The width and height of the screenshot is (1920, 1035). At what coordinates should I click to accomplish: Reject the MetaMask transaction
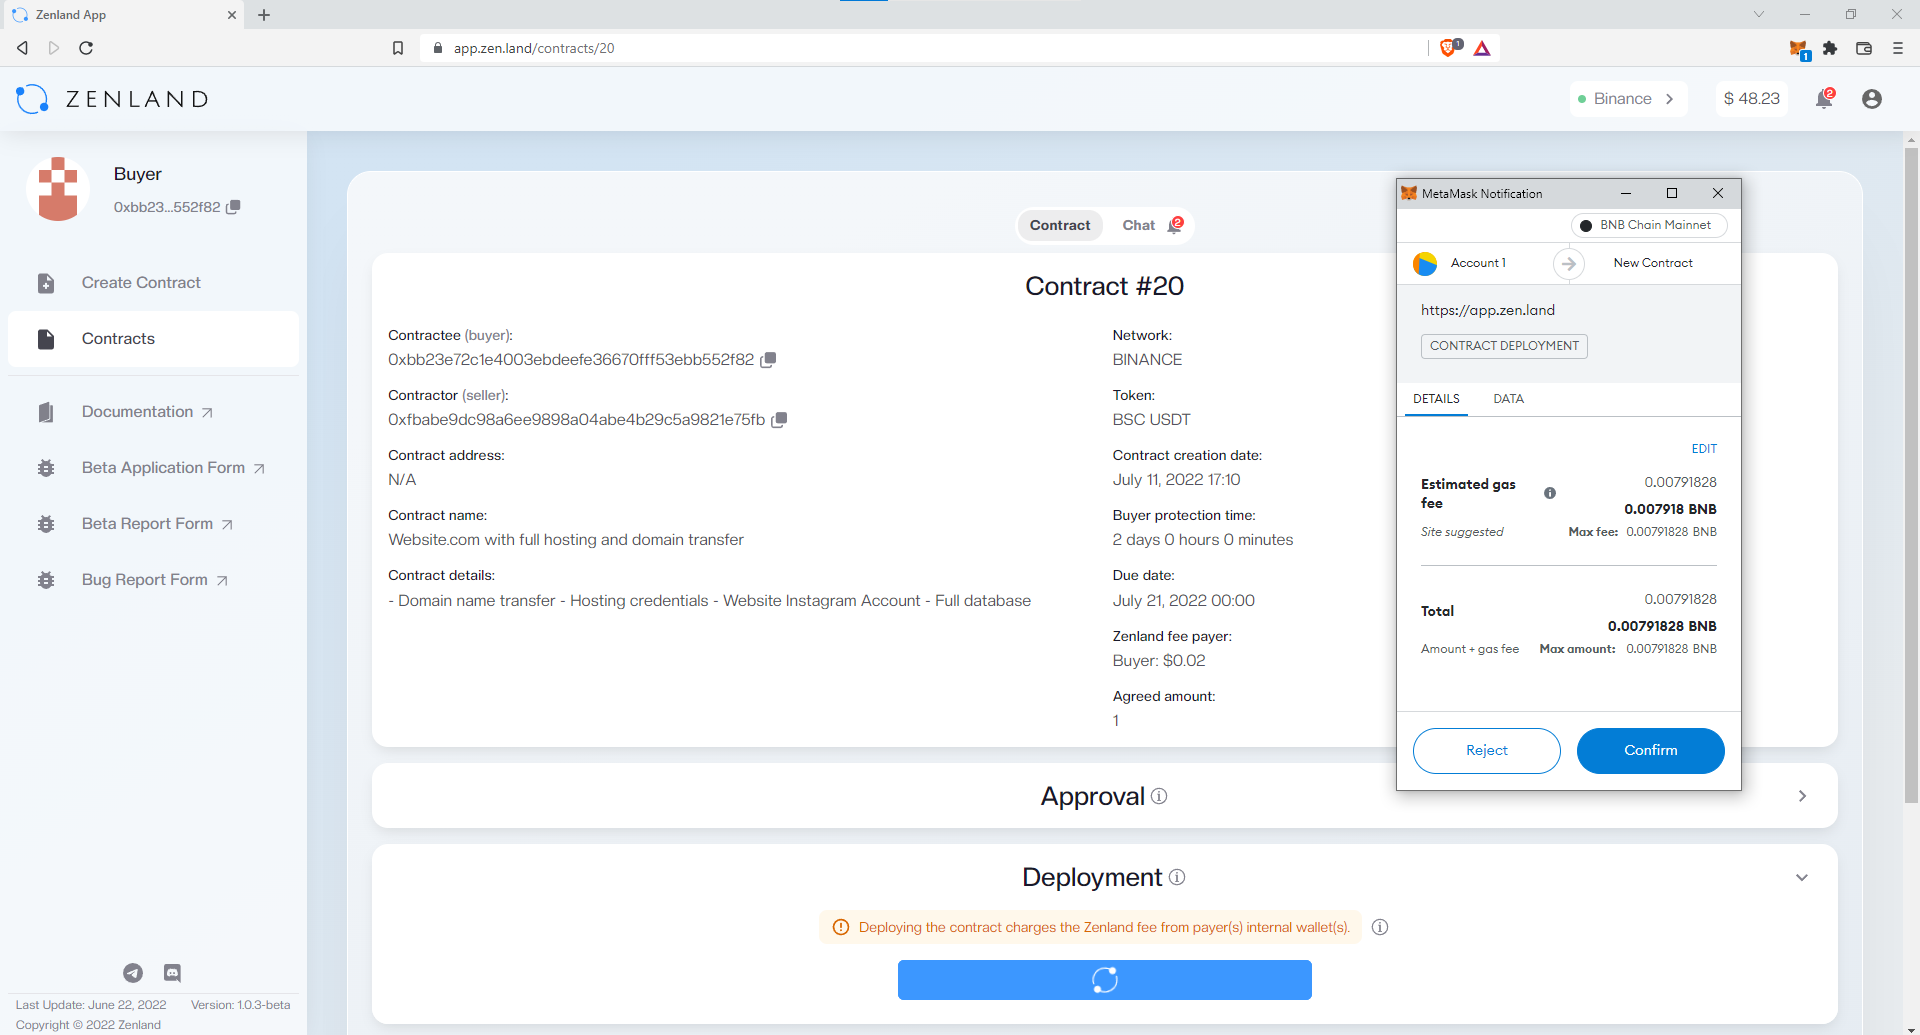pos(1487,751)
